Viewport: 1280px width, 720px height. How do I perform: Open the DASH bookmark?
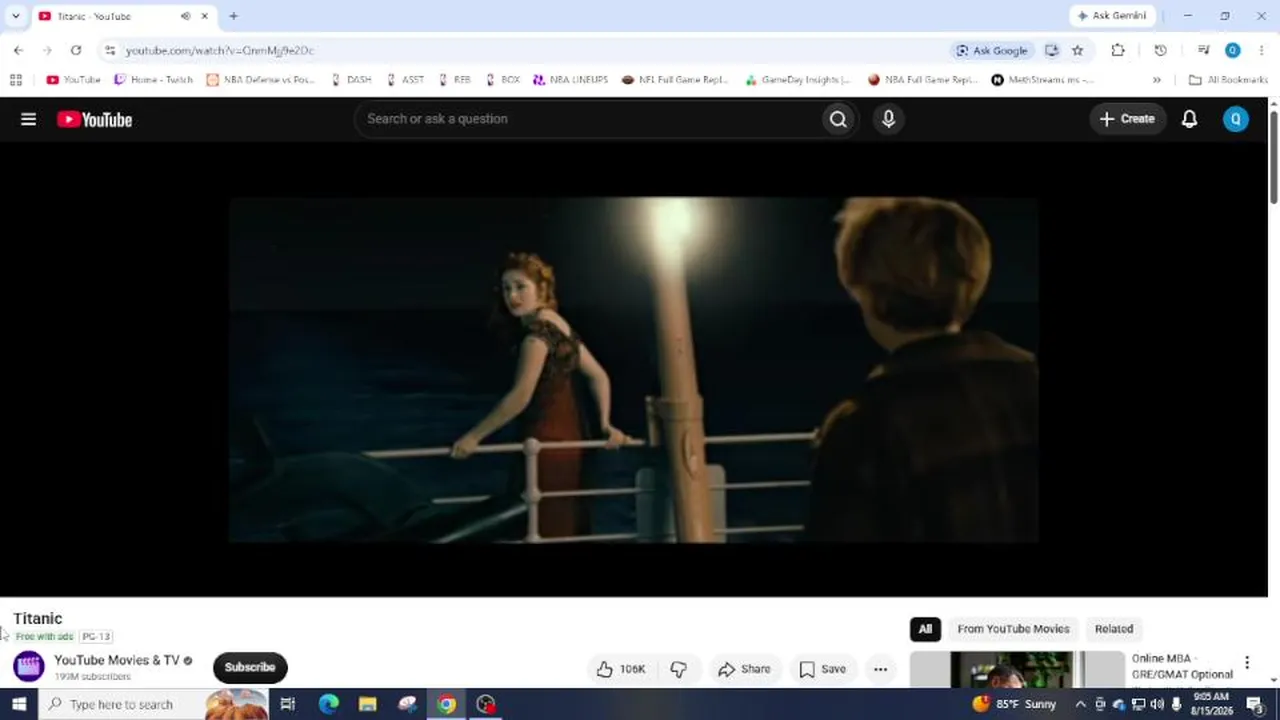pyautogui.click(x=351, y=80)
